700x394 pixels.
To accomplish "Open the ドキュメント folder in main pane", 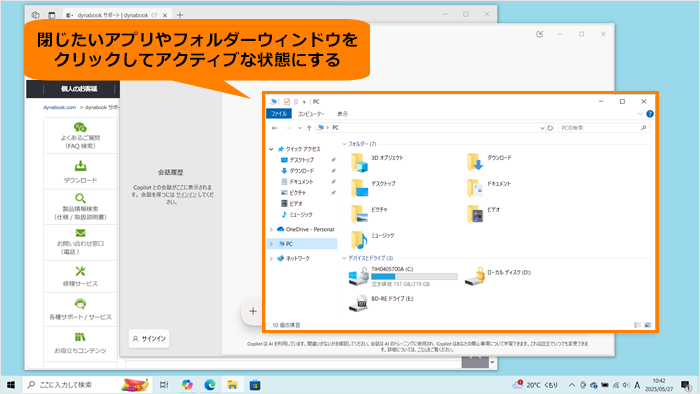I will pyautogui.click(x=489, y=188).
